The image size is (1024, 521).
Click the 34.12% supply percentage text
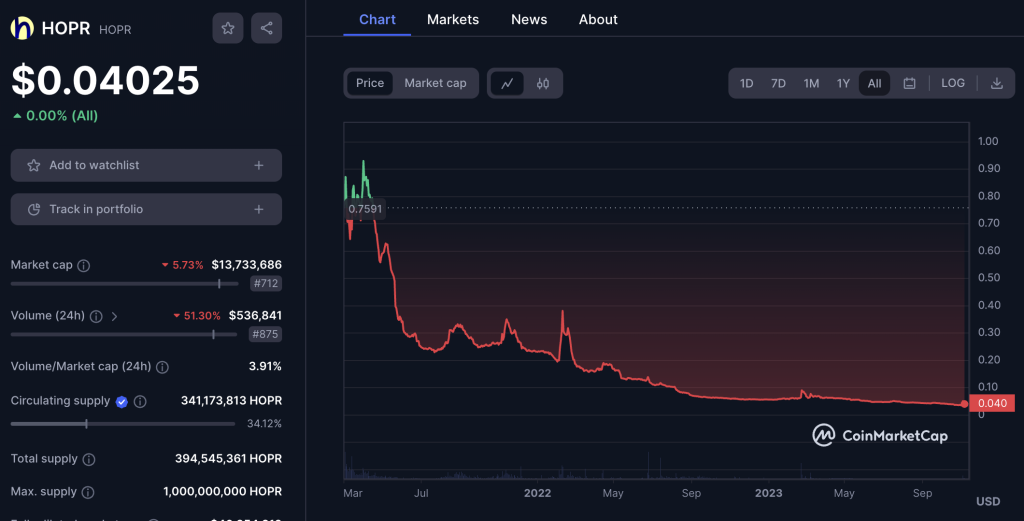[x=264, y=424]
